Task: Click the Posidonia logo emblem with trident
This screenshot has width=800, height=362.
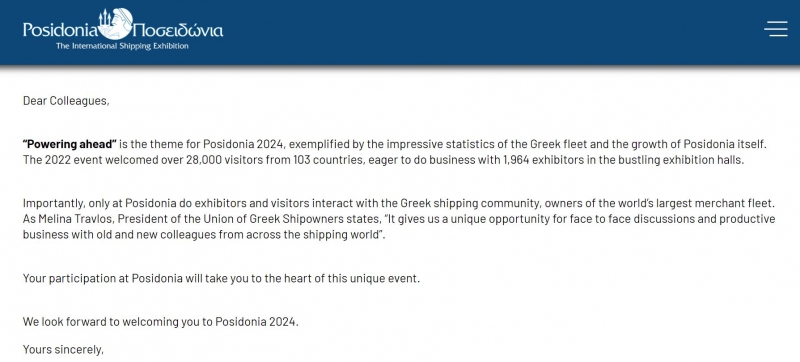Action: point(115,23)
